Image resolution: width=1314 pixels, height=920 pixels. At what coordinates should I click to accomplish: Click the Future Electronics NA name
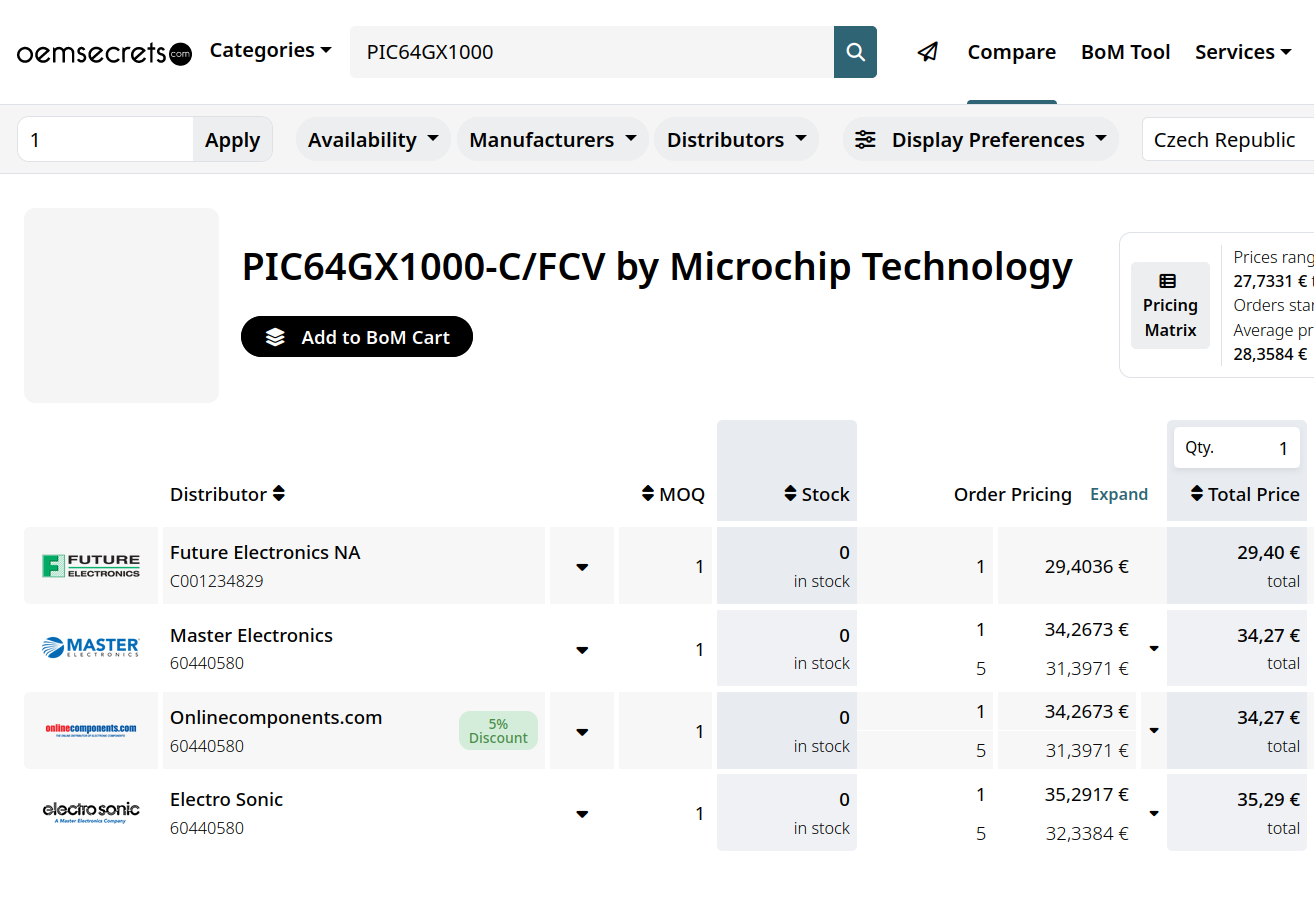(265, 552)
